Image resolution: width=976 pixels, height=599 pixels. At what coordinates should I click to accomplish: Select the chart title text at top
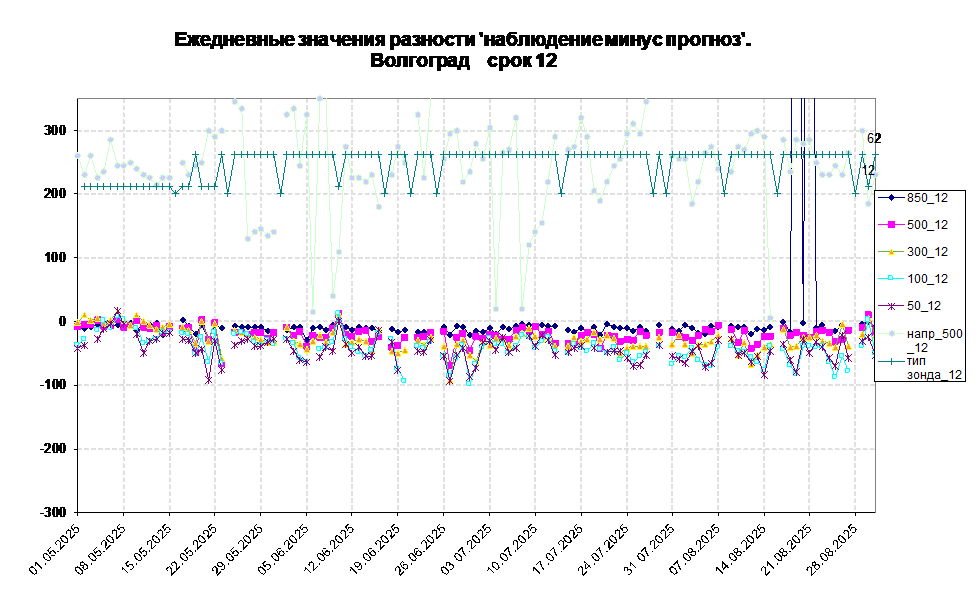[x=462, y=50]
